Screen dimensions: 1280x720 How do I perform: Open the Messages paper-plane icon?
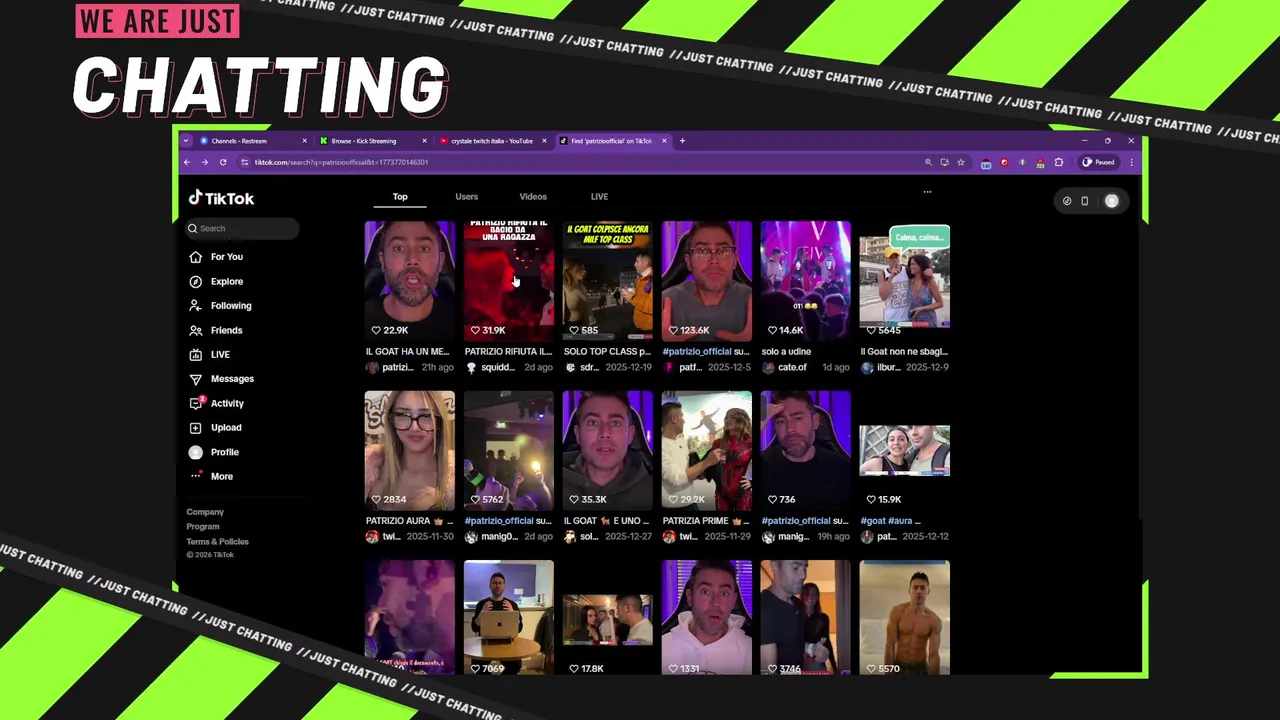196,379
